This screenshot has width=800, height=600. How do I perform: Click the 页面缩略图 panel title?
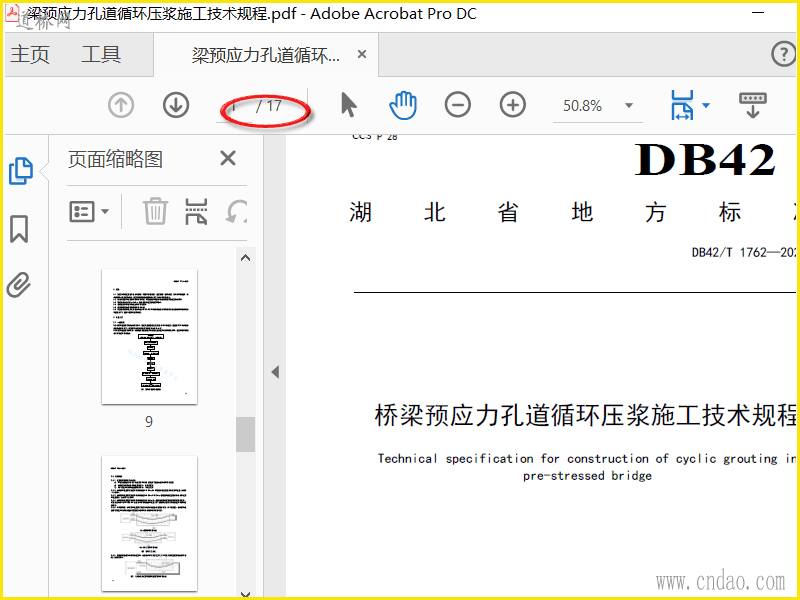[115, 160]
